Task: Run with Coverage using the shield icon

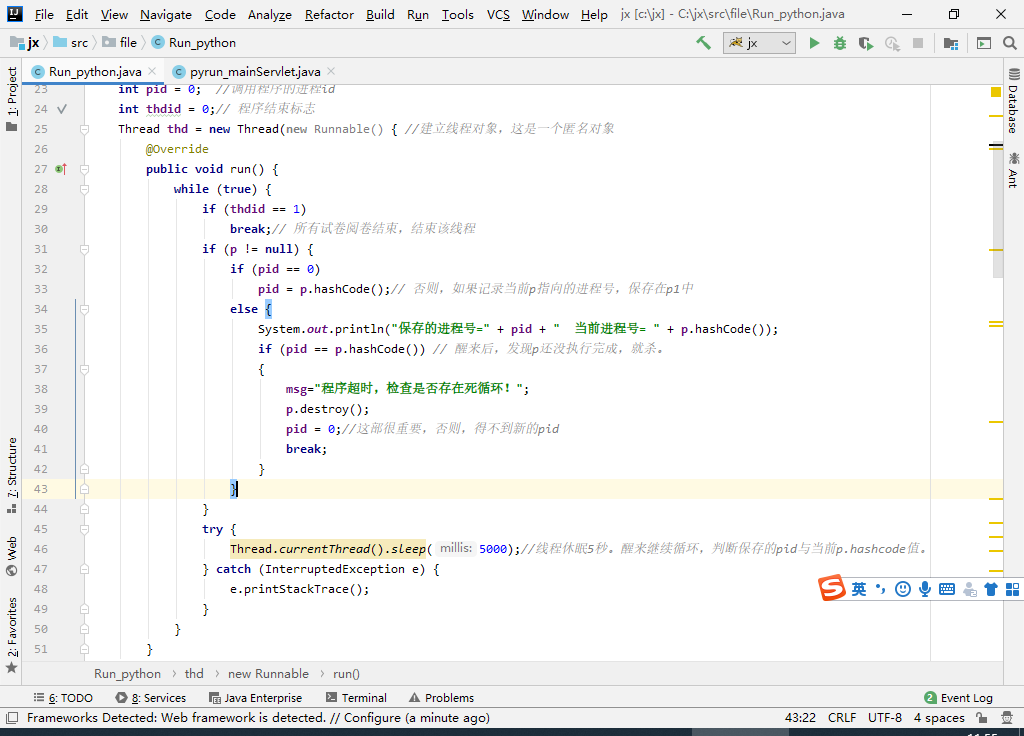Action: pos(866,43)
